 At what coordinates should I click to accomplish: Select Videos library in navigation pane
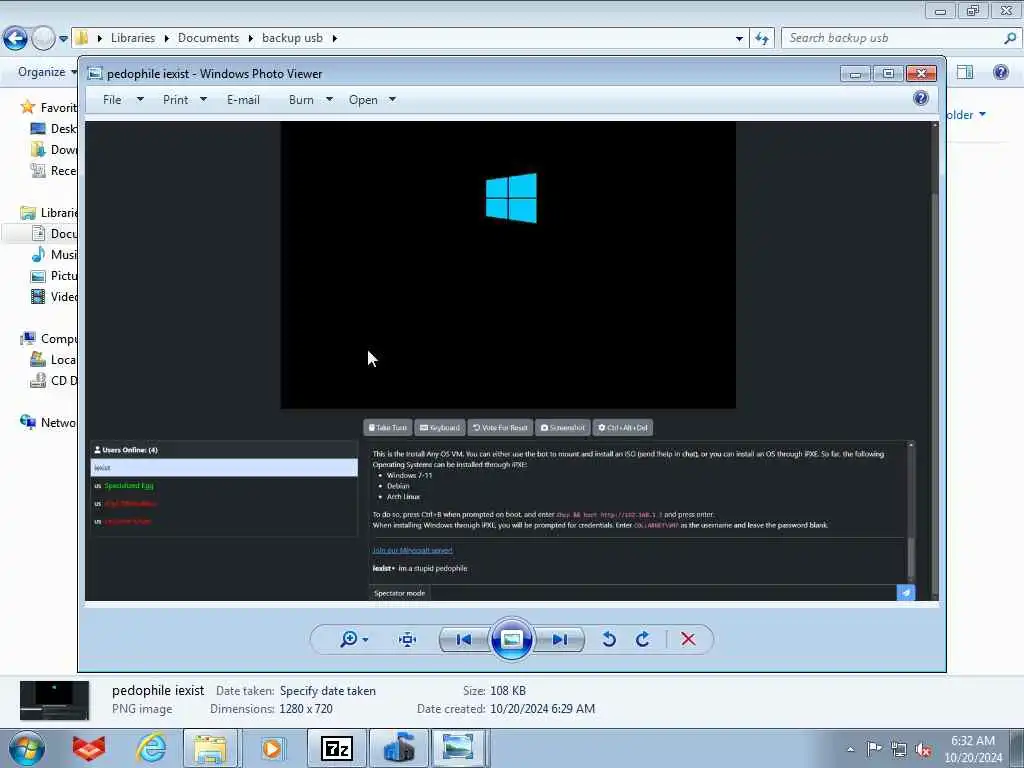point(54,296)
